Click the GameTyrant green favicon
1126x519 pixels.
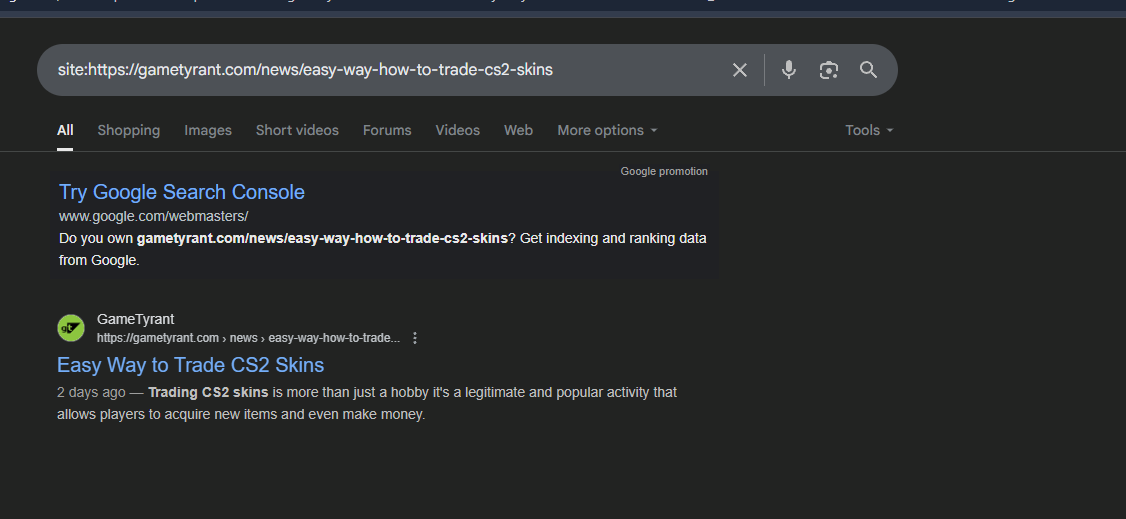tap(71, 328)
